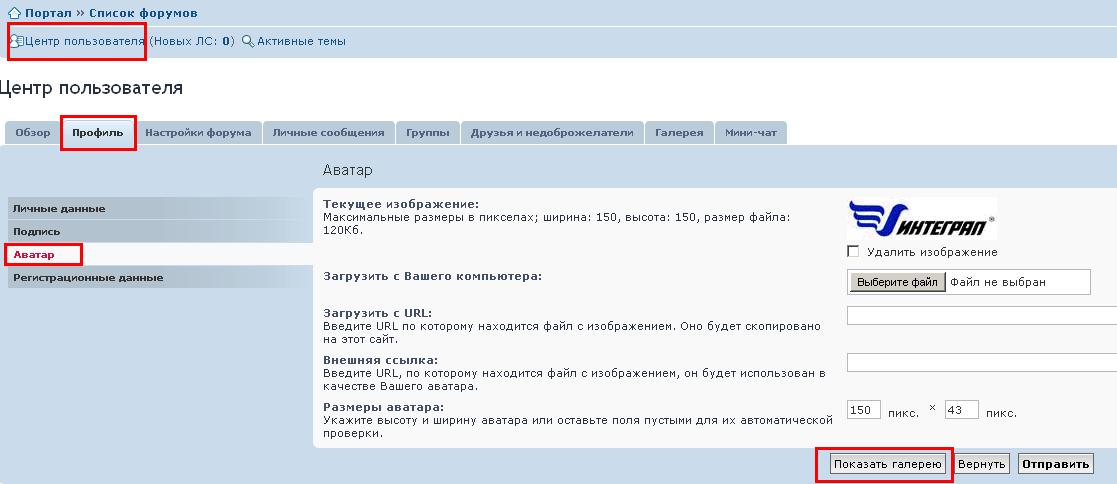
Task: Switch to the Мини-чат tab
Action: tap(751, 133)
